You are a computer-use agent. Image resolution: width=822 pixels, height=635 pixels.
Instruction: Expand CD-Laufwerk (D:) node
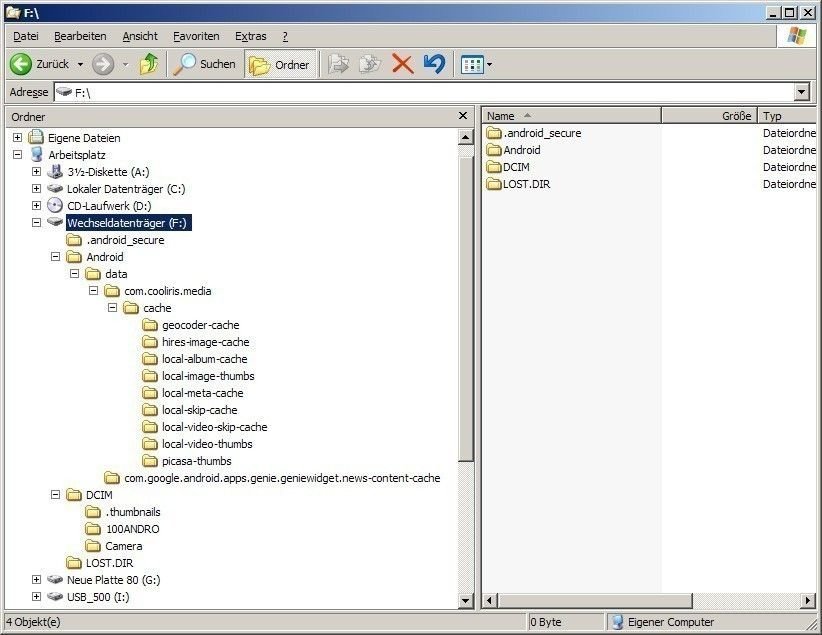pyautogui.click(x=36, y=206)
